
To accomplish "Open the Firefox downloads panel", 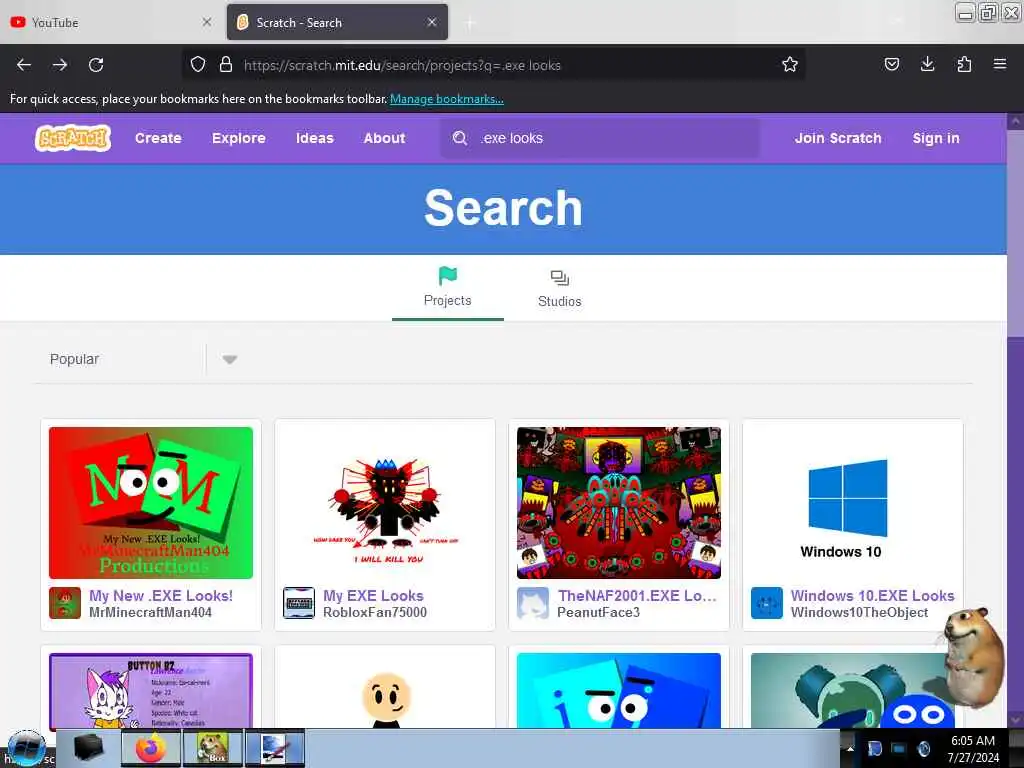I will coord(927,64).
